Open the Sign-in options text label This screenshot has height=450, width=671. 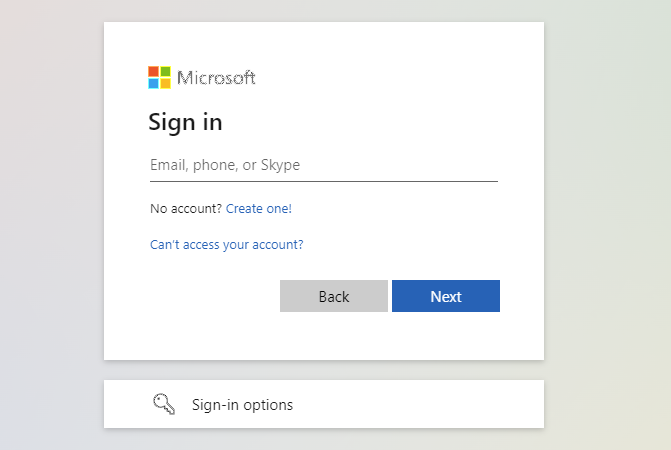pyautogui.click(x=242, y=405)
